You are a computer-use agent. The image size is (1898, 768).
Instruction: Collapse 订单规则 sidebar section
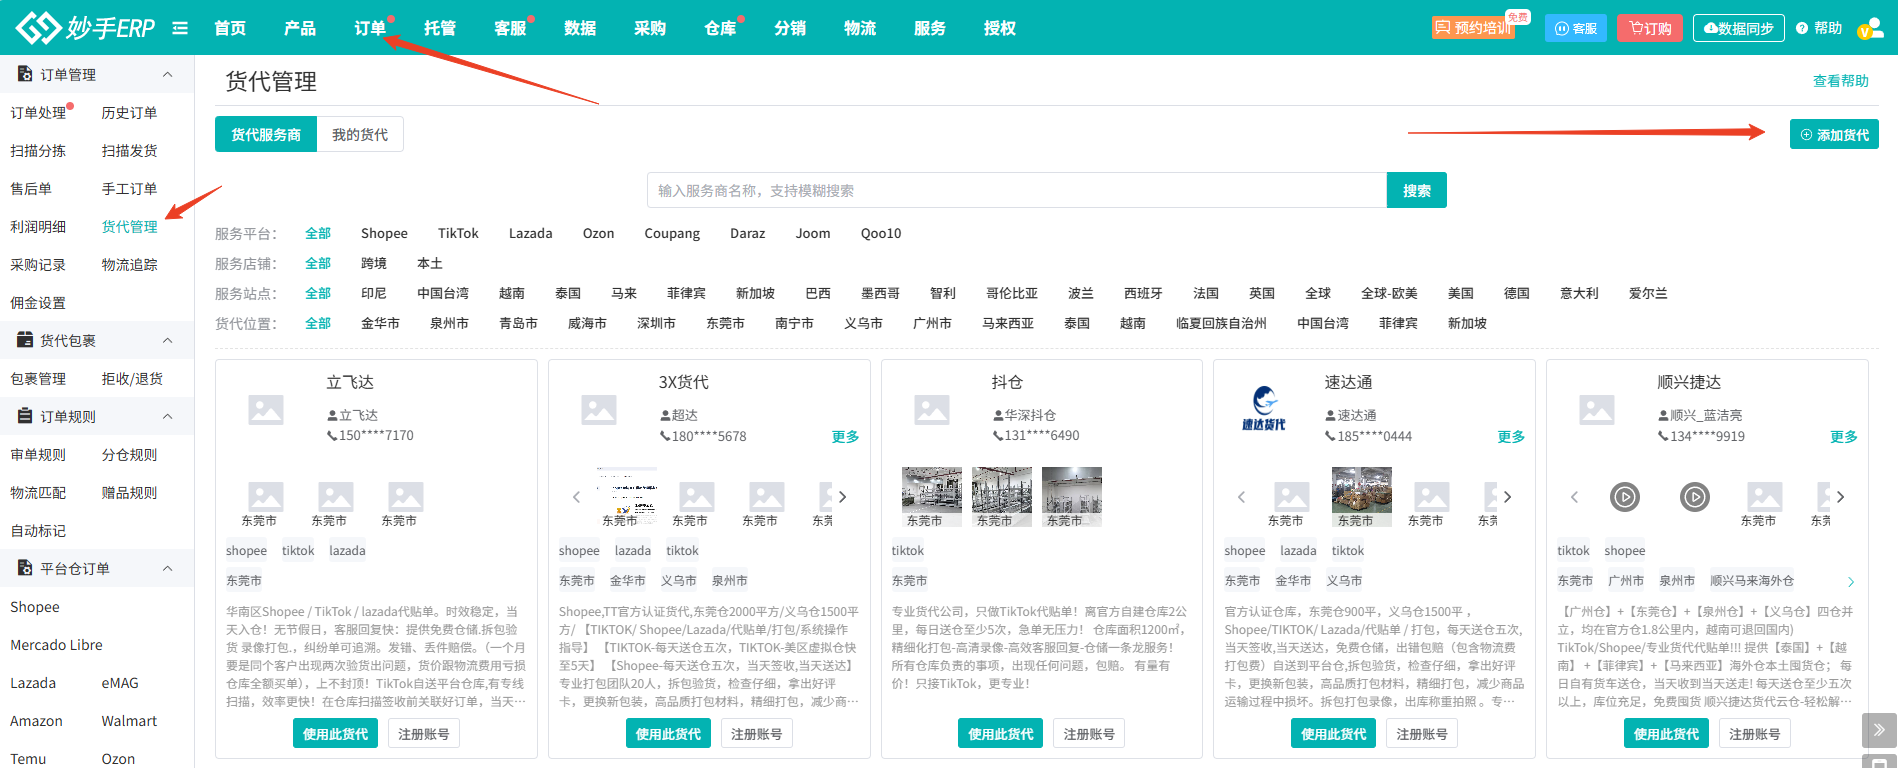167,416
